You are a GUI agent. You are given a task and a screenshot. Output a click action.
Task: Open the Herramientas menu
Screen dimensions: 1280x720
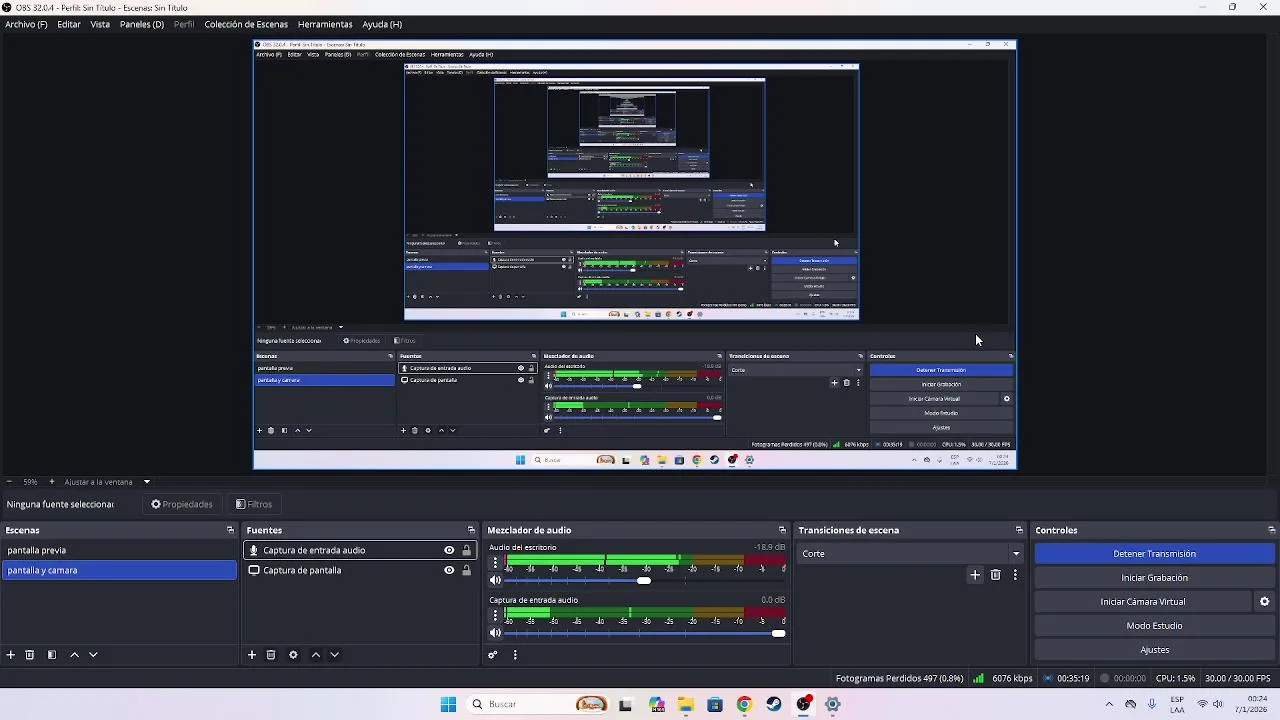coord(325,24)
